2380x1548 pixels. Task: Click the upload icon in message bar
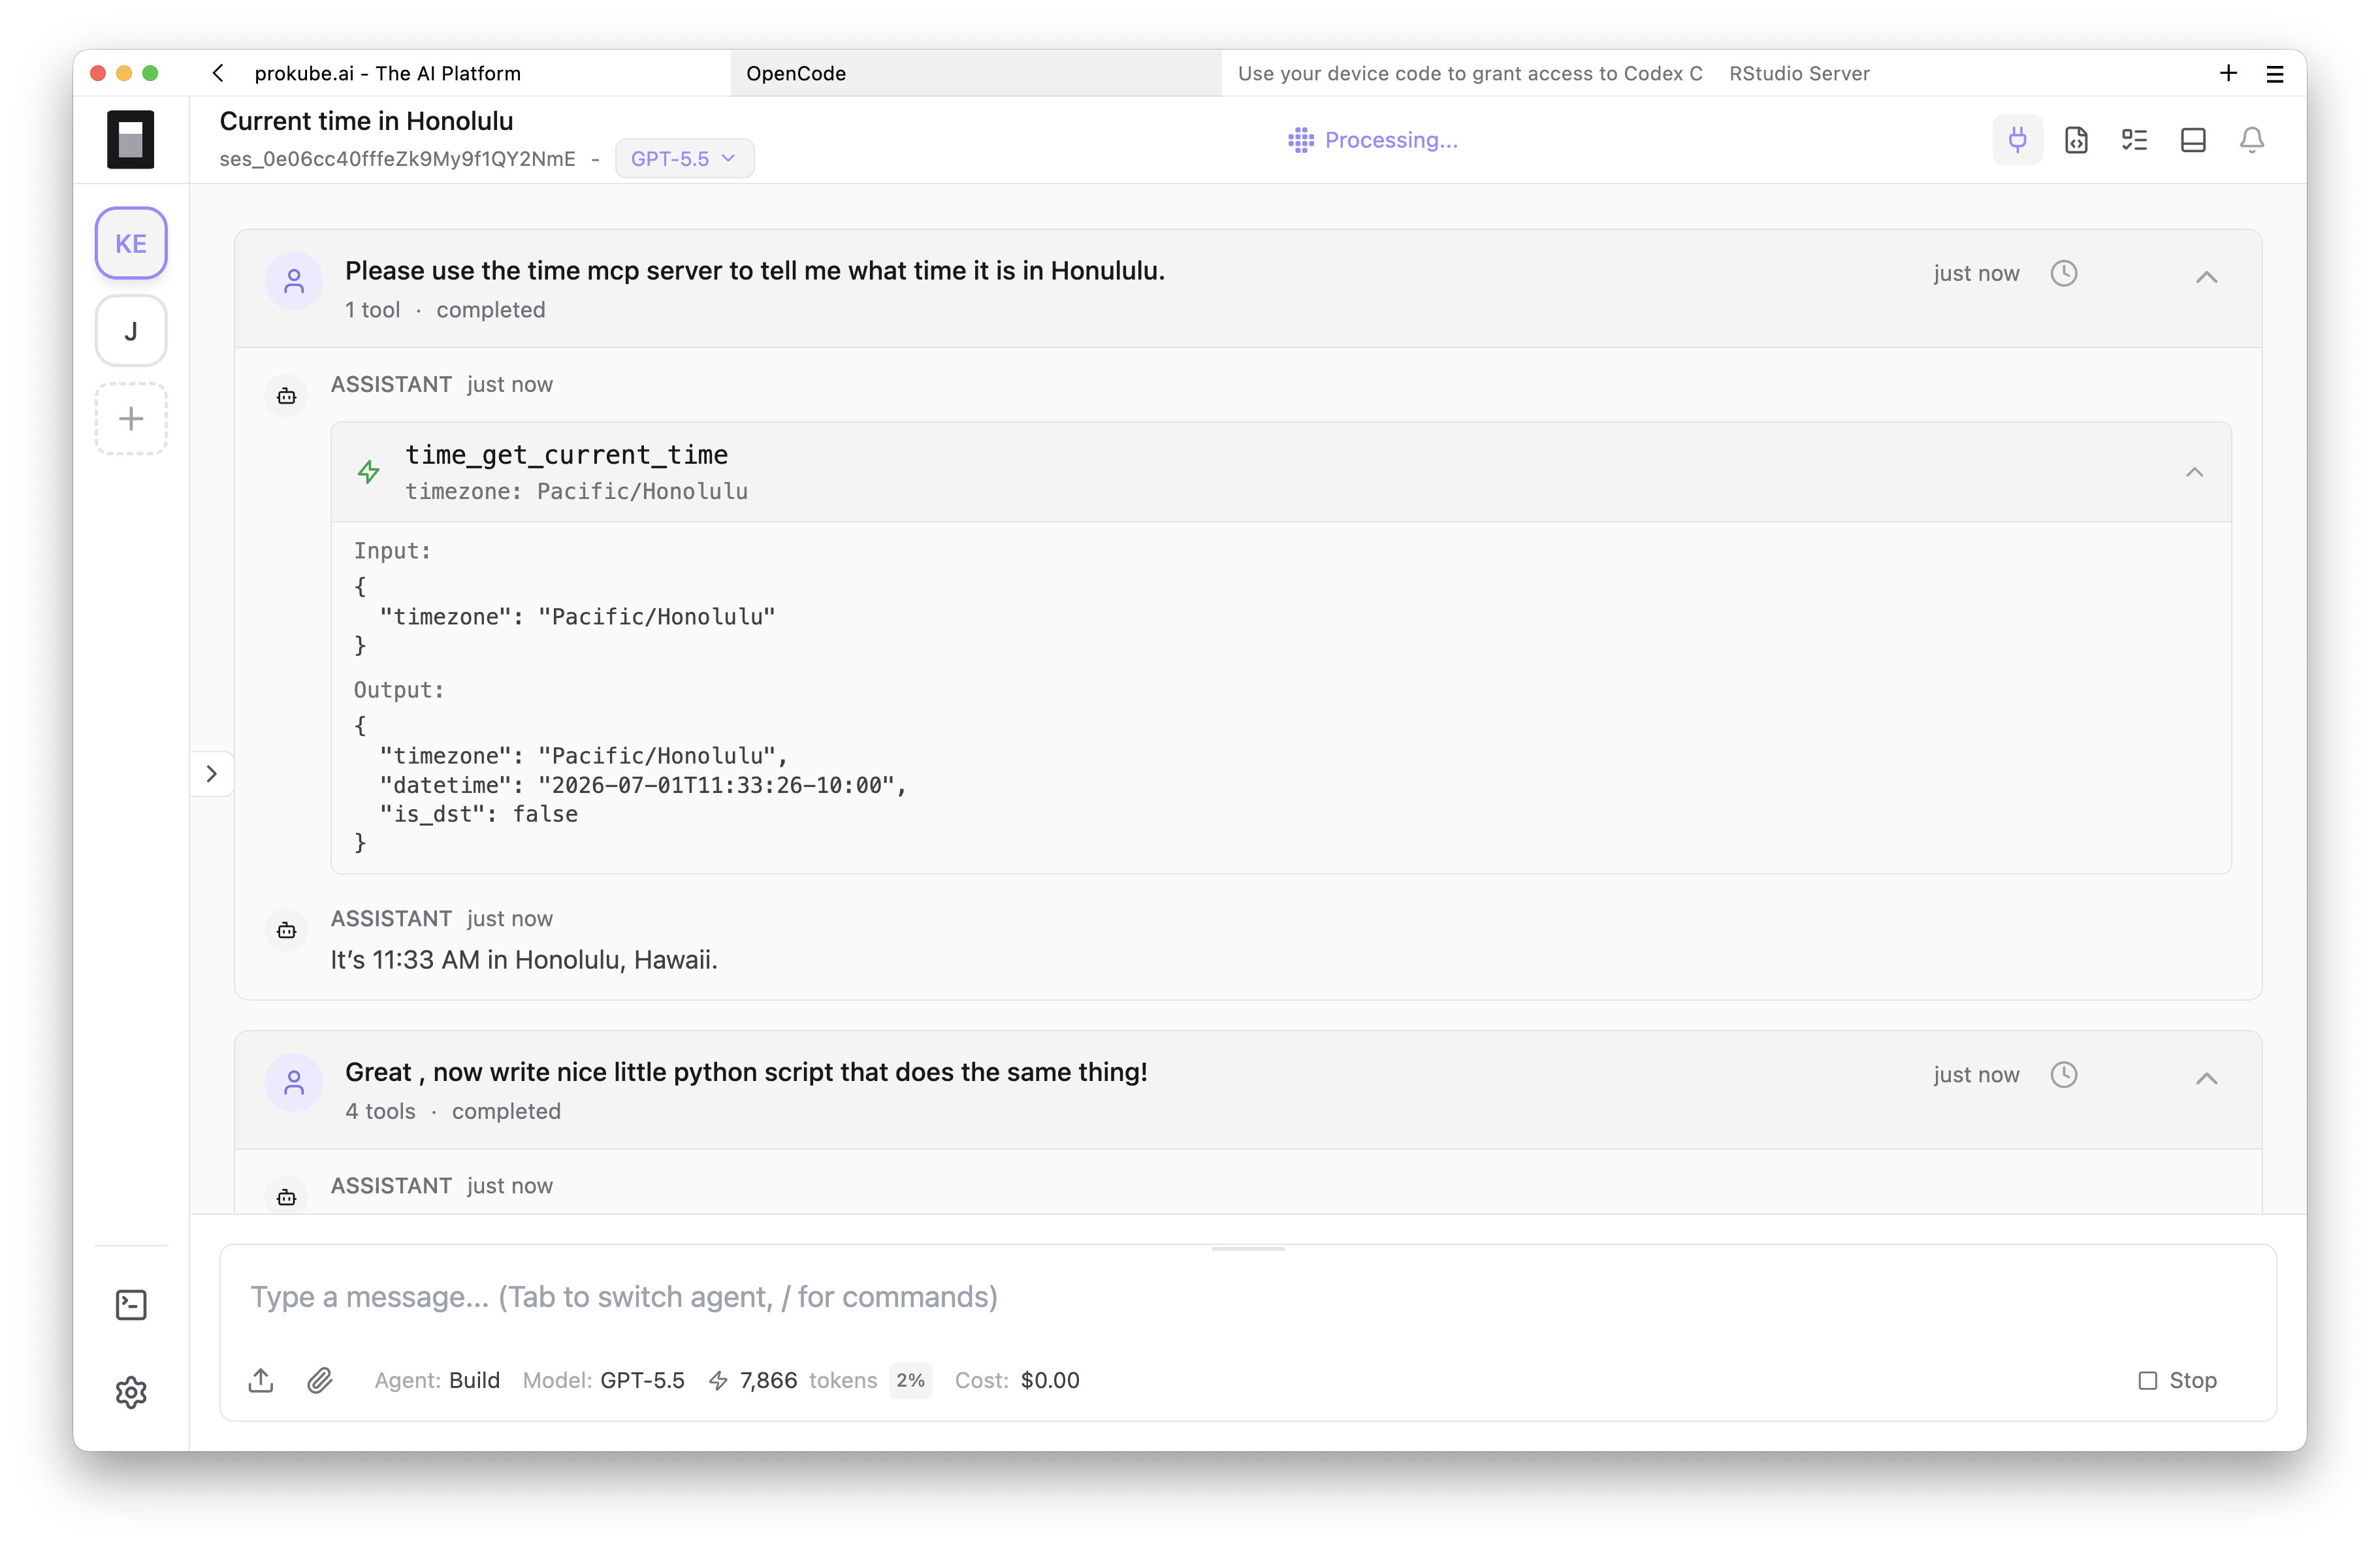[261, 1381]
